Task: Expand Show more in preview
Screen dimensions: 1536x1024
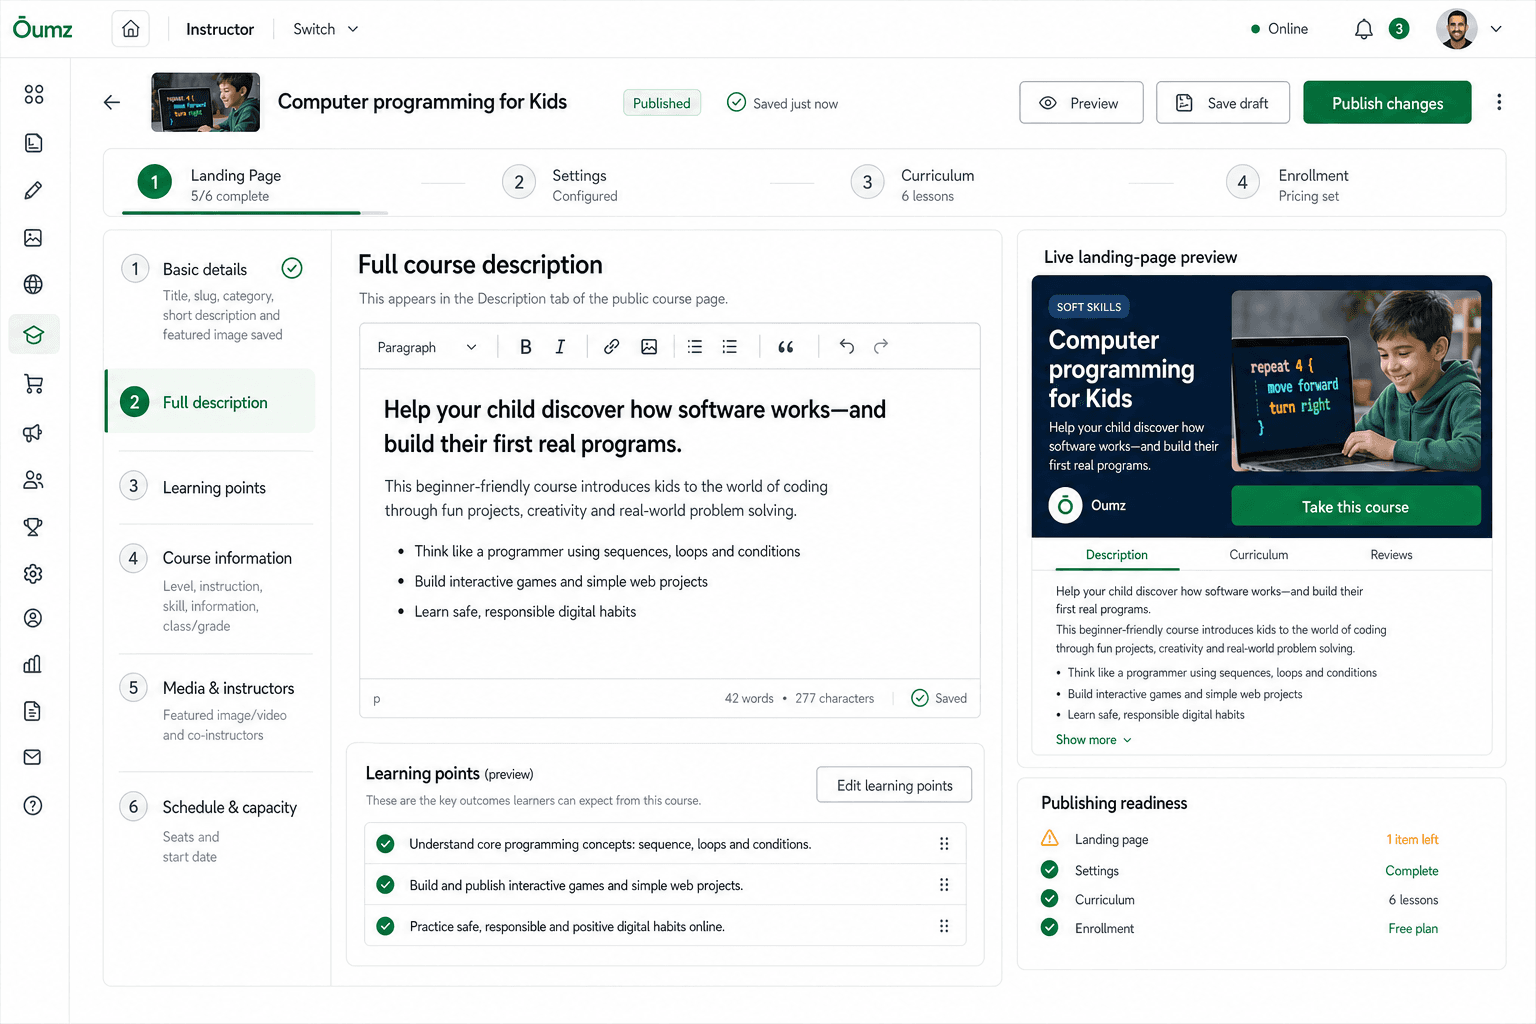Action: click(x=1094, y=740)
